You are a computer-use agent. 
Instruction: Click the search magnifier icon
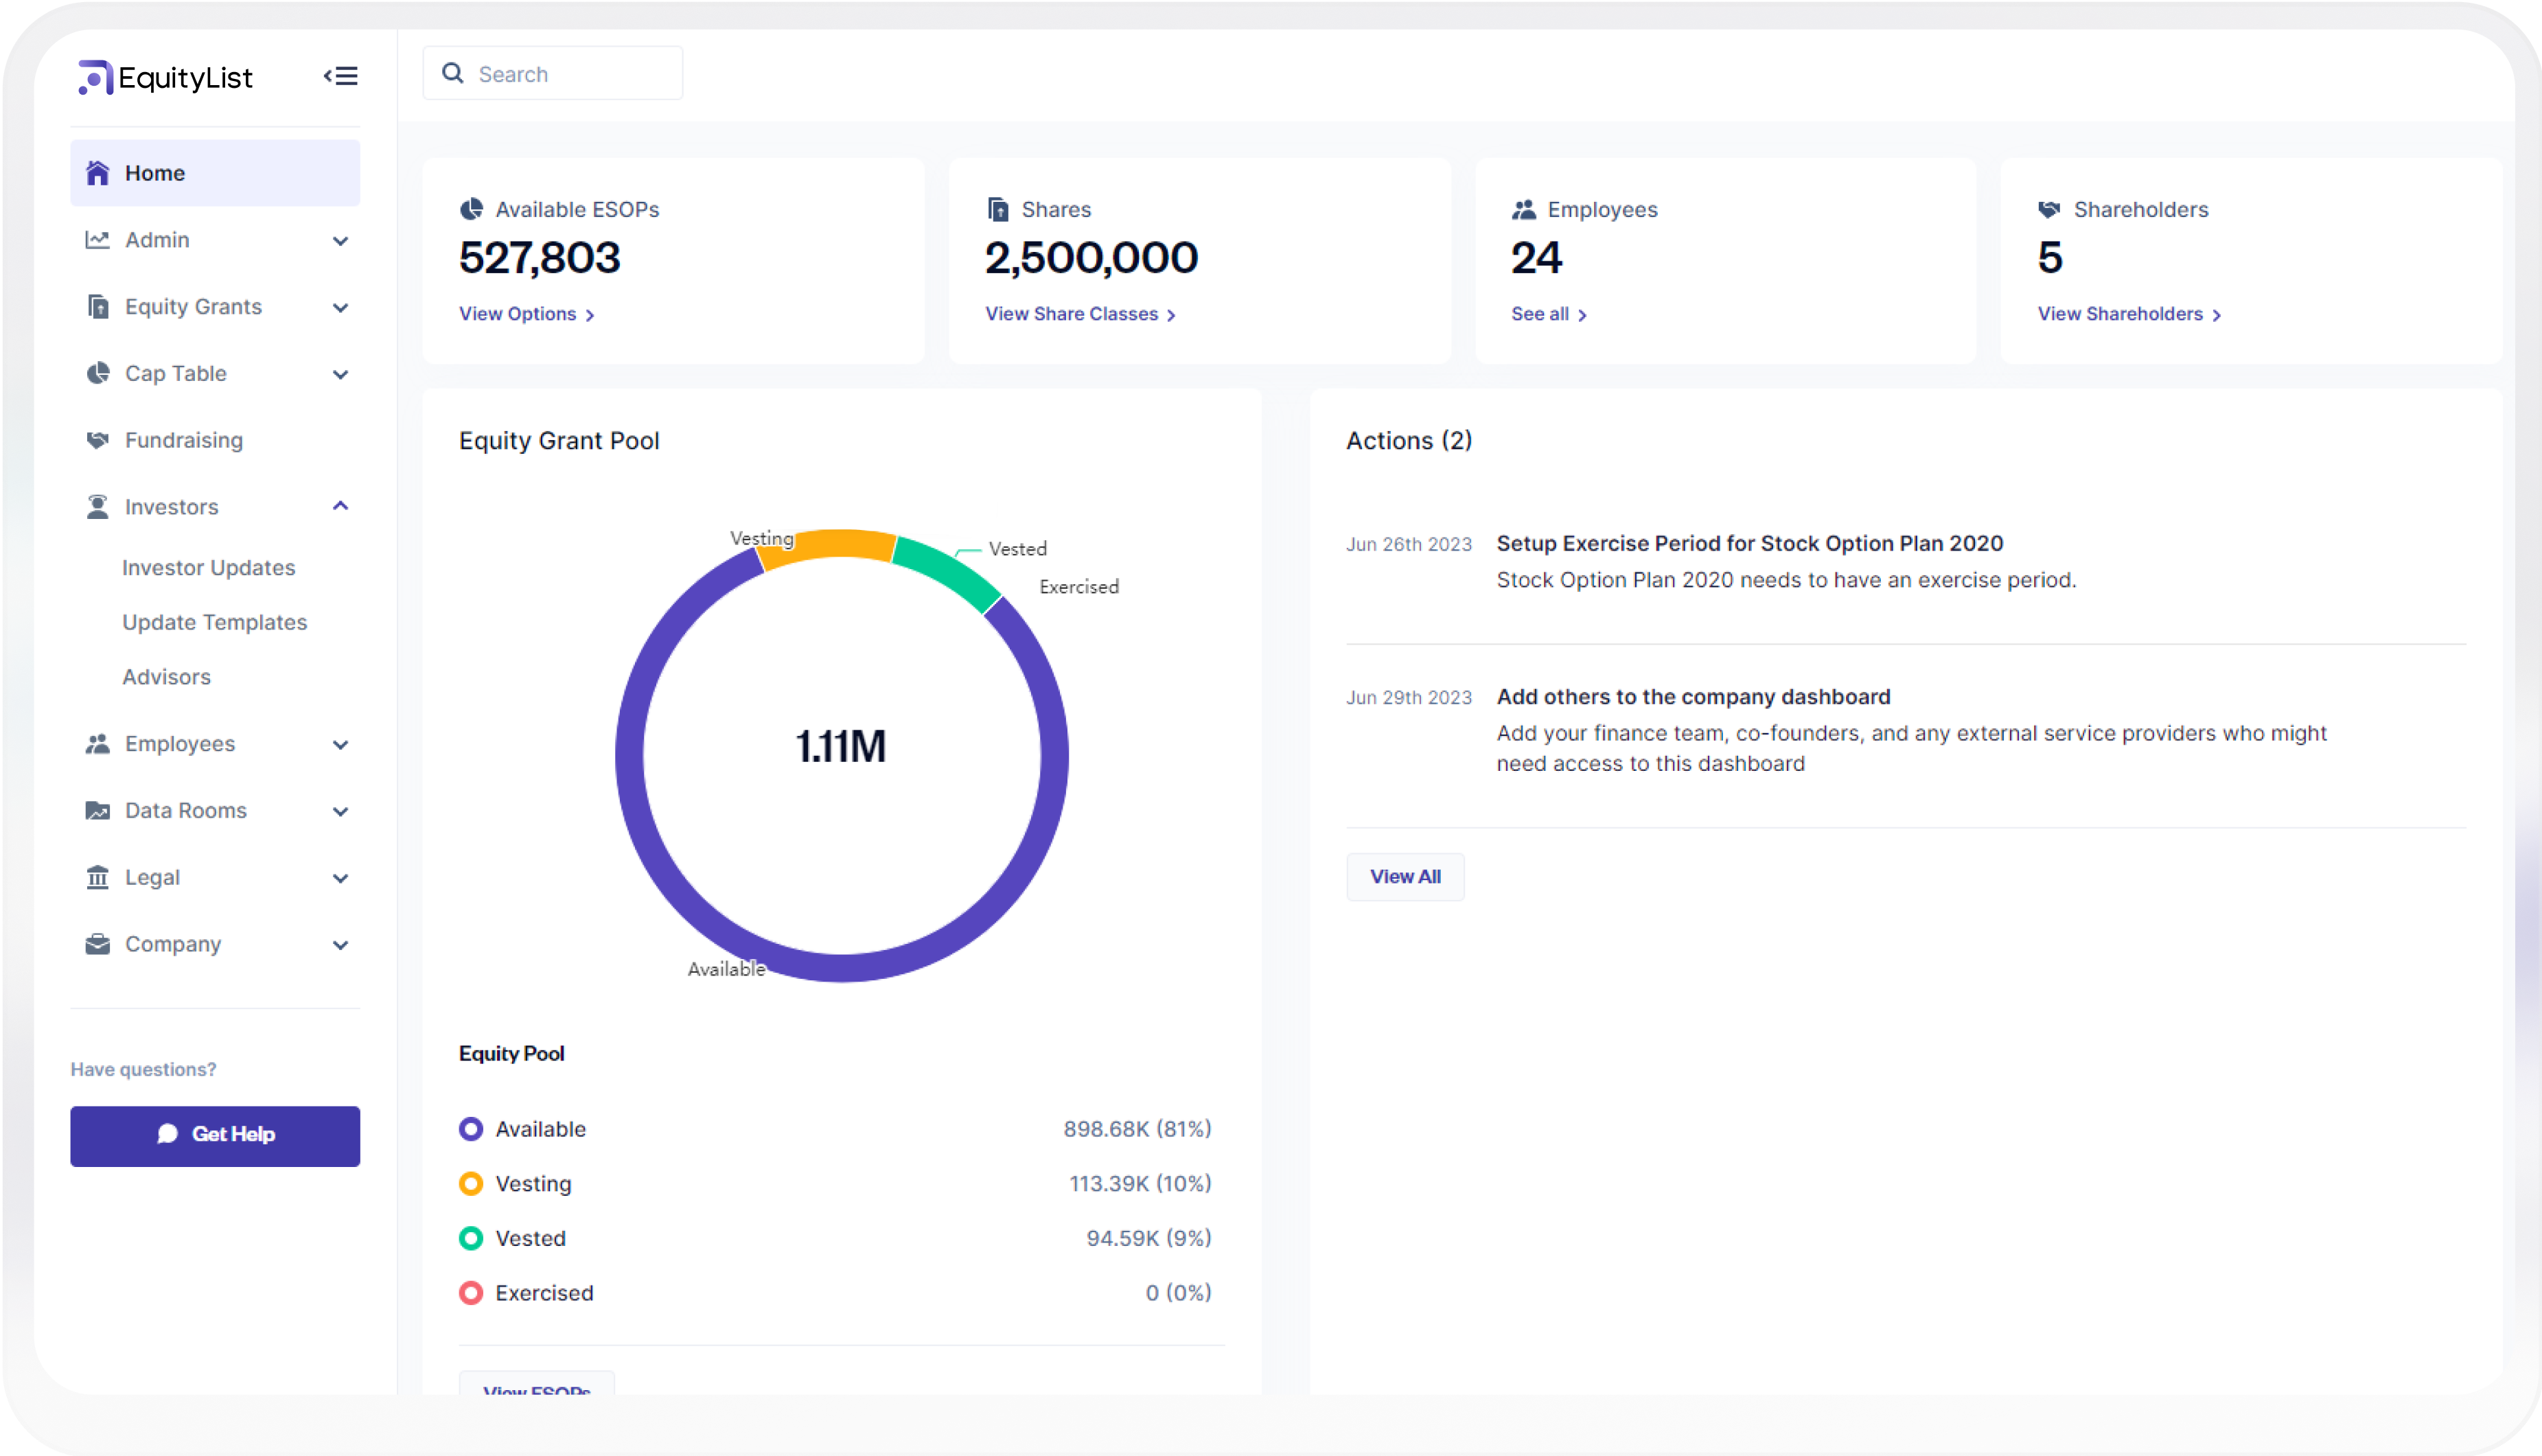pos(453,73)
